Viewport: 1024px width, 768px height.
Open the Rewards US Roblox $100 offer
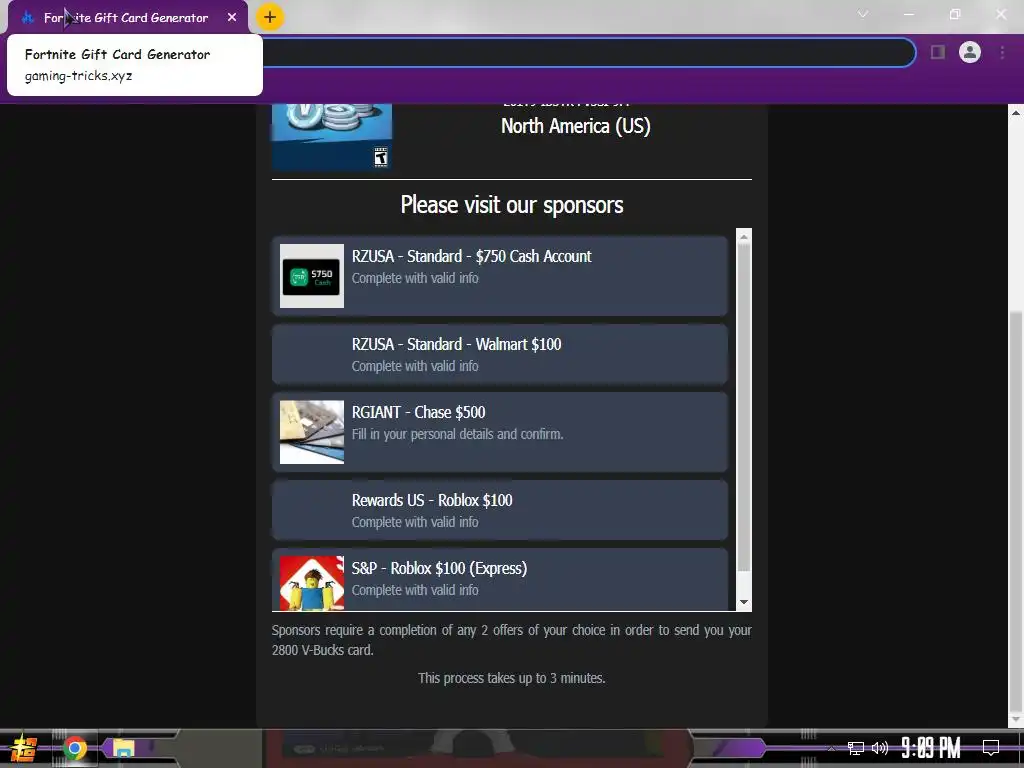(x=500, y=511)
